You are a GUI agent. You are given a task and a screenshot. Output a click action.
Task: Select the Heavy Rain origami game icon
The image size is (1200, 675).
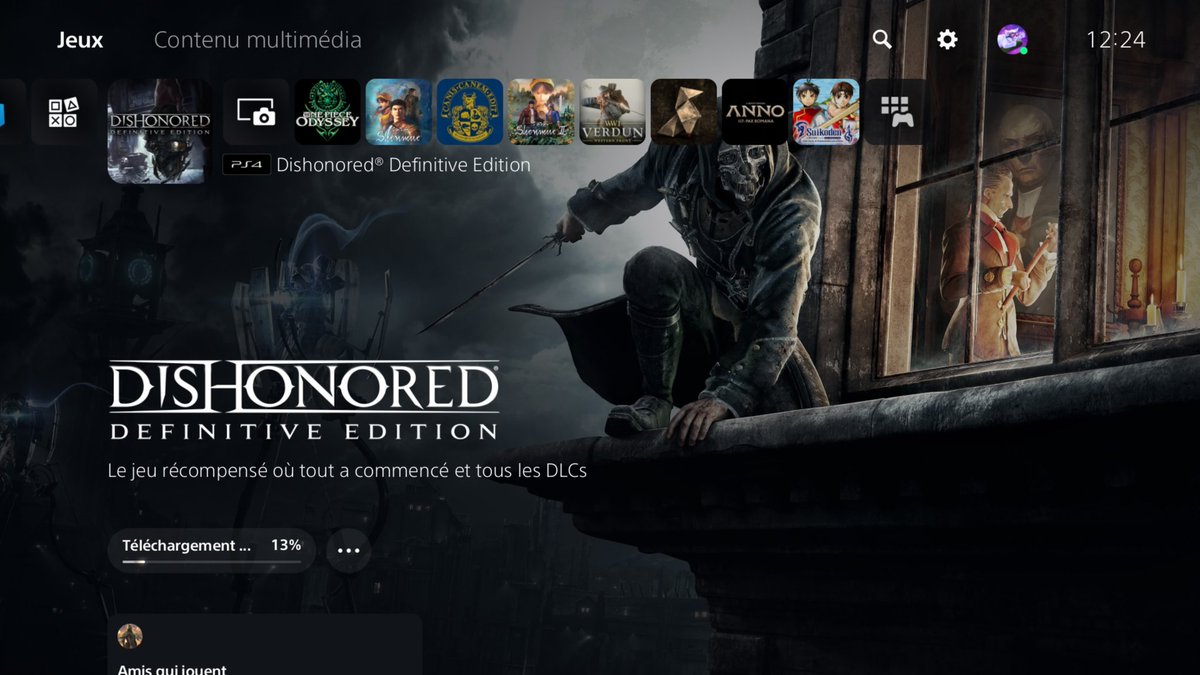[683, 112]
